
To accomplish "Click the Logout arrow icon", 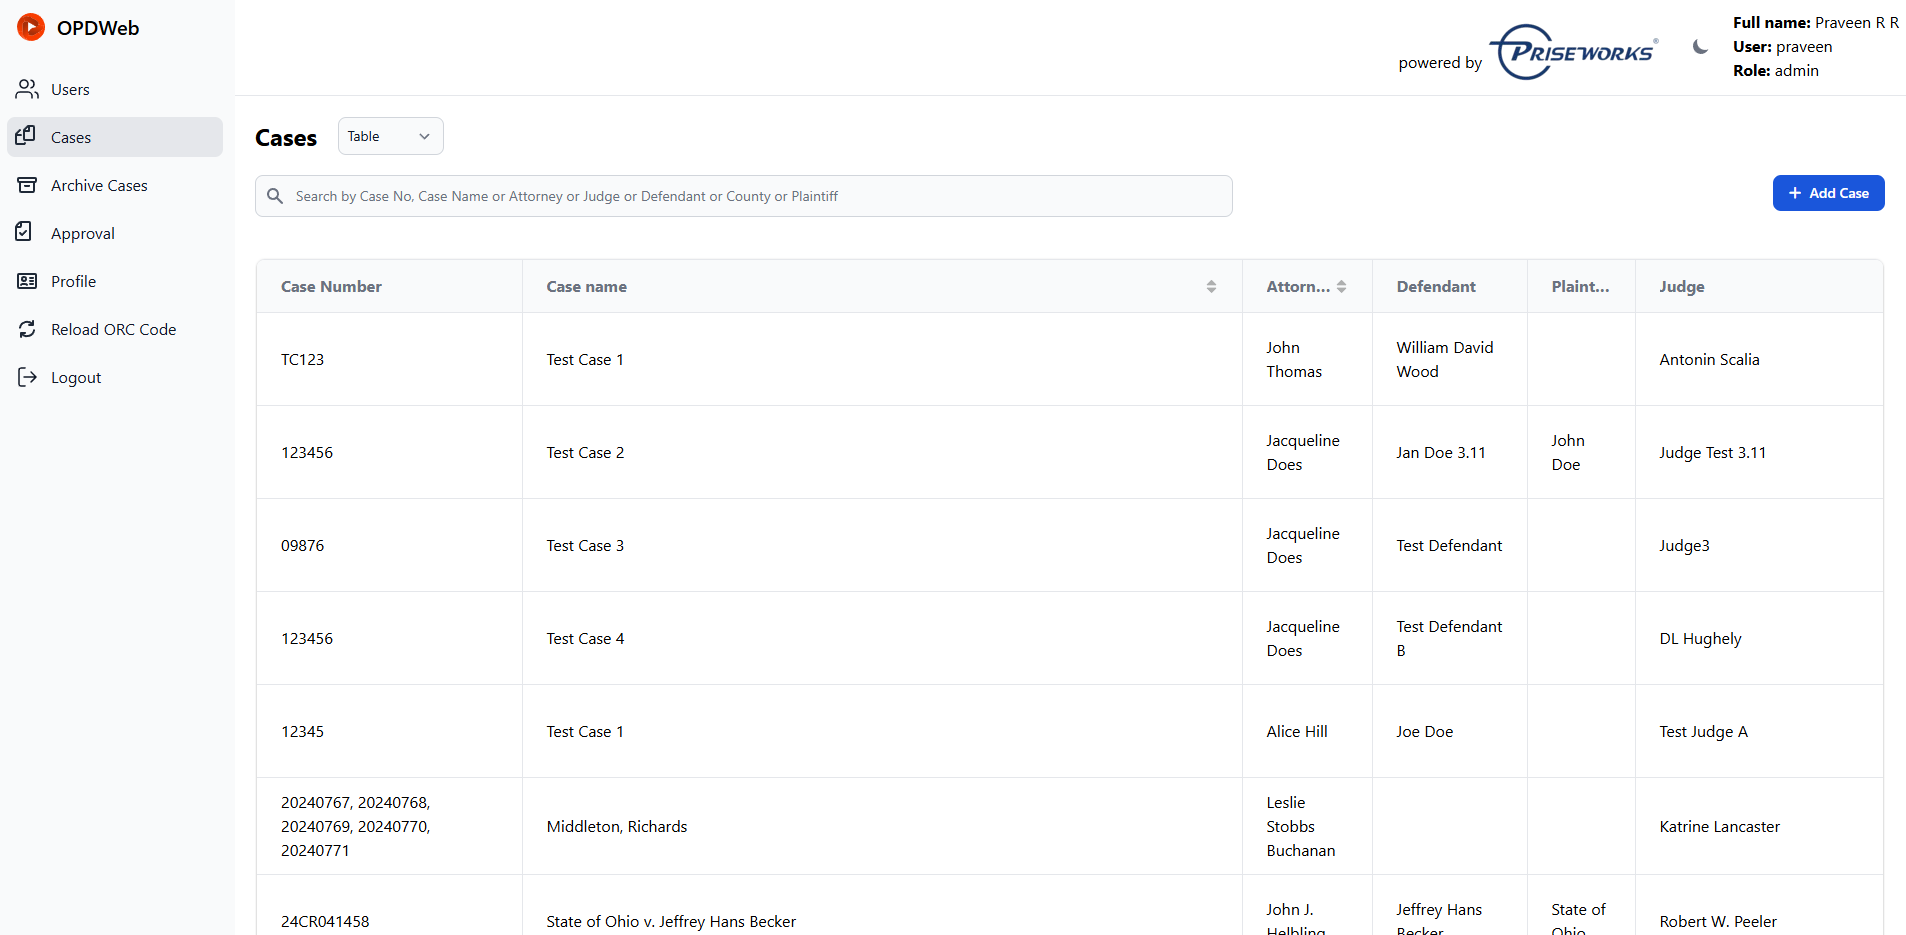I will pyautogui.click(x=27, y=377).
